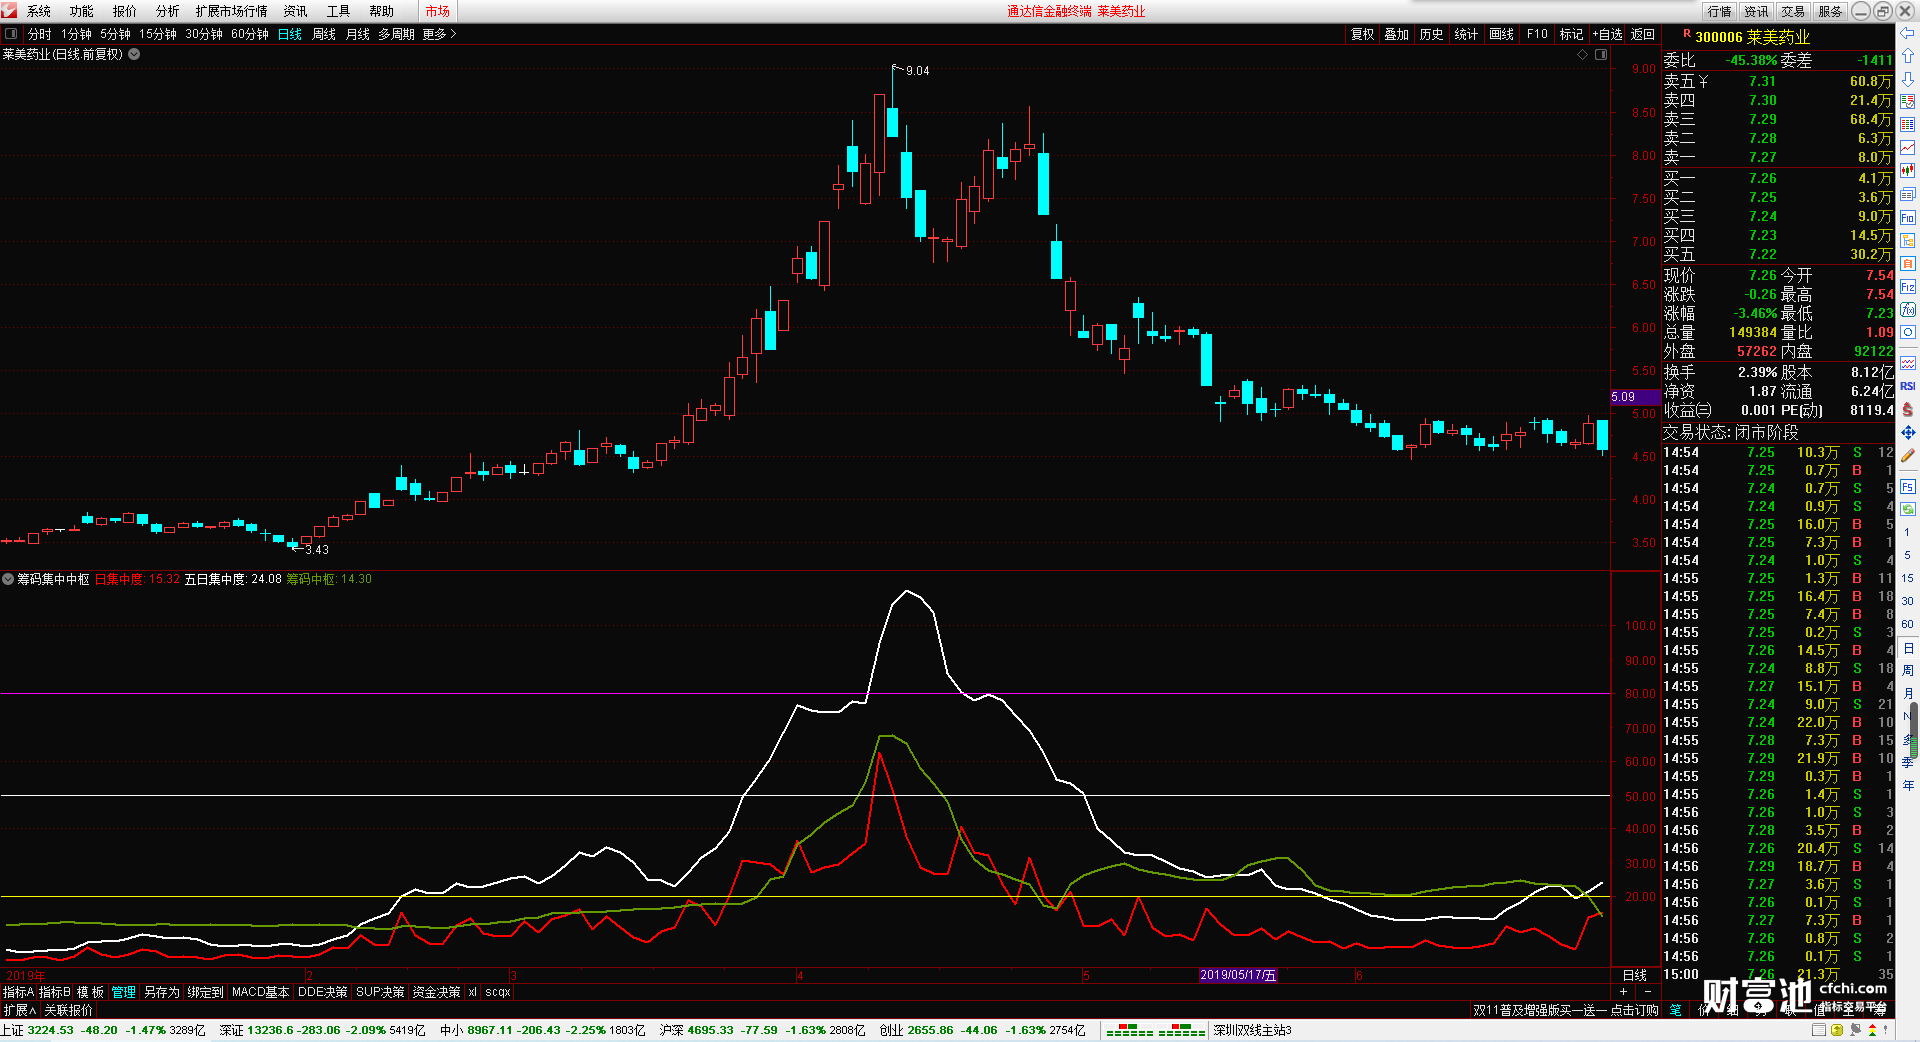Open the red line chart icon in sidebar

tap(1908, 148)
